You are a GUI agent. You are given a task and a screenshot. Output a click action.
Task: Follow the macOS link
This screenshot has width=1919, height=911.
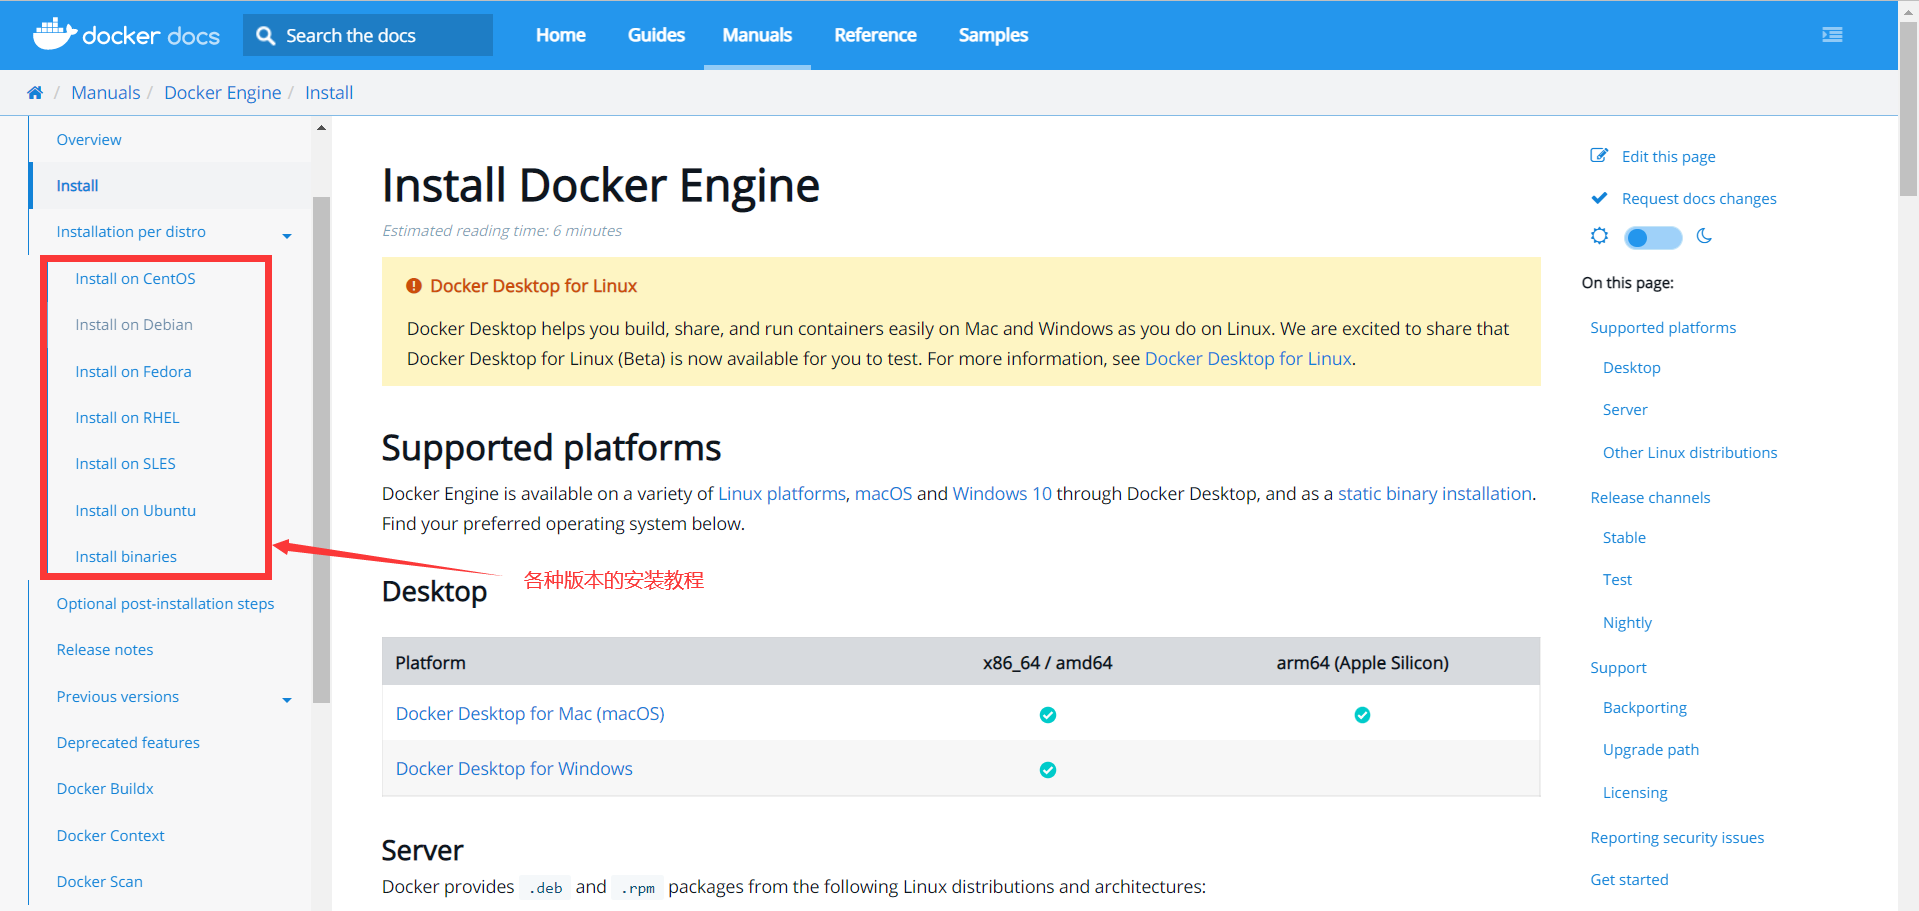[x=883, y=494]
